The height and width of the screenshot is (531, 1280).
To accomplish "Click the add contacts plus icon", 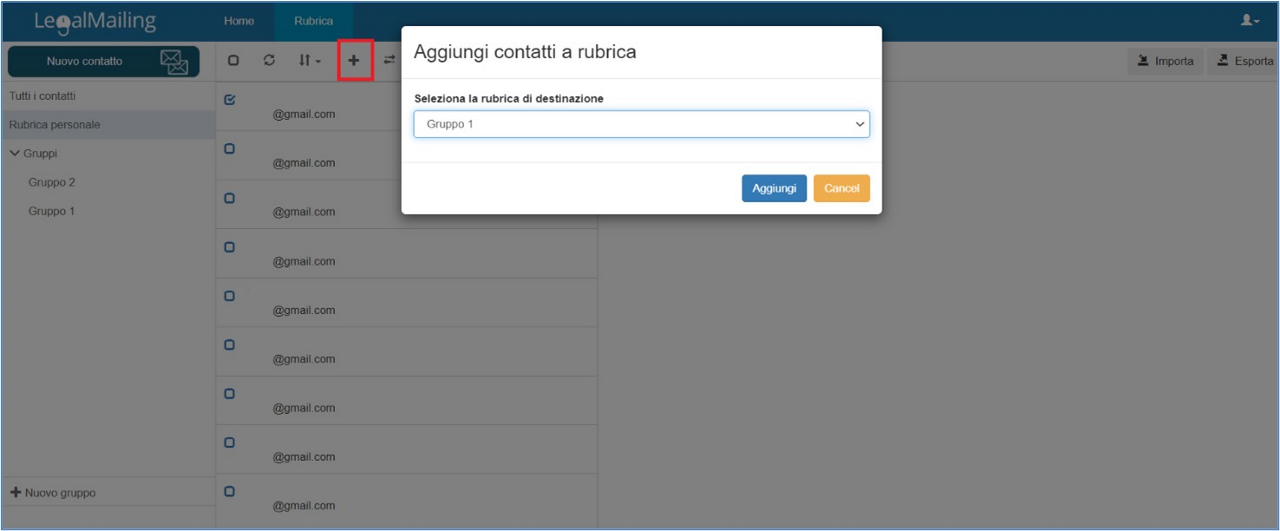I will tap(354, 61).
